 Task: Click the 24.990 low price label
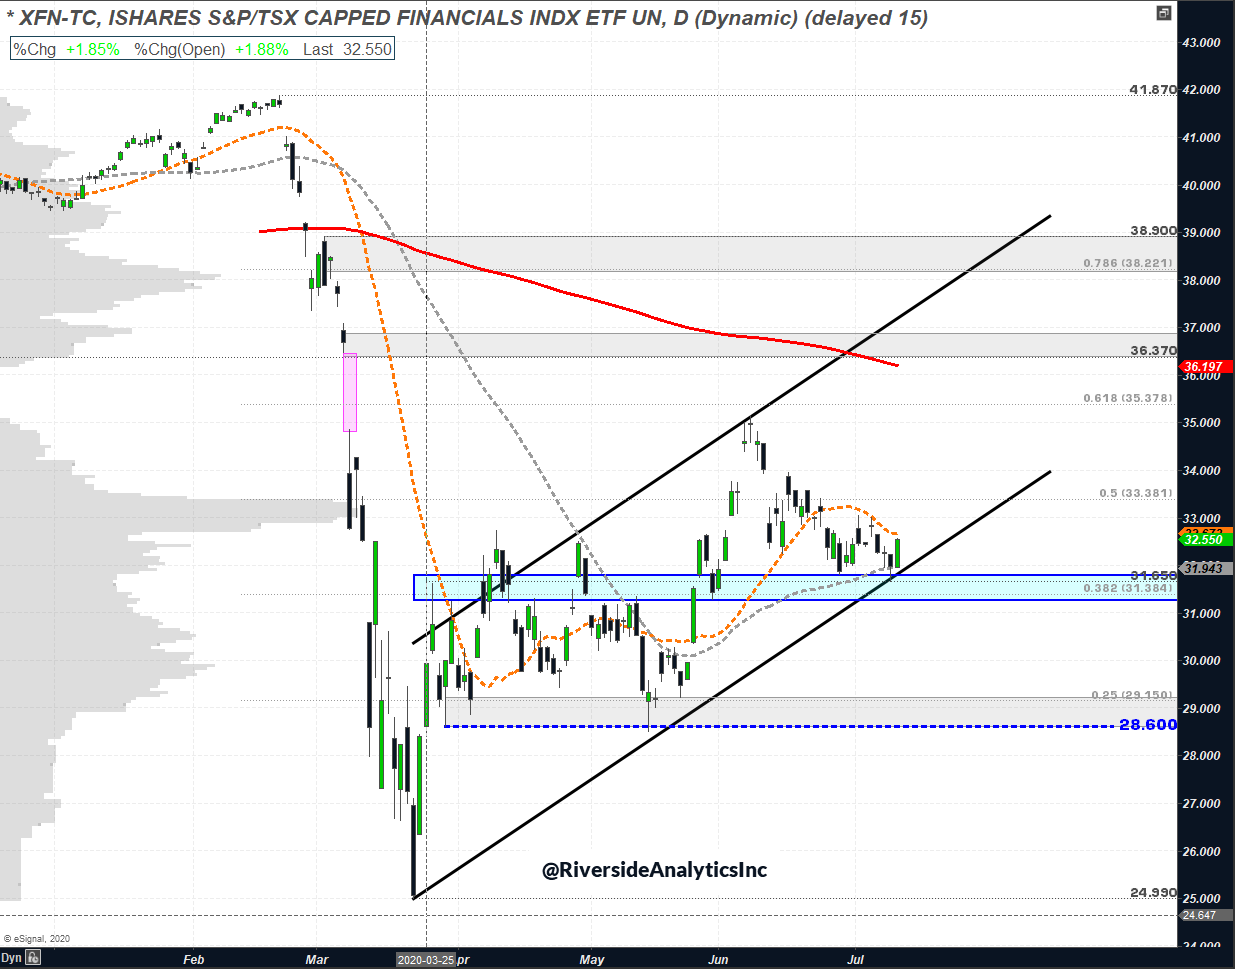click(x=1152, y=892)
